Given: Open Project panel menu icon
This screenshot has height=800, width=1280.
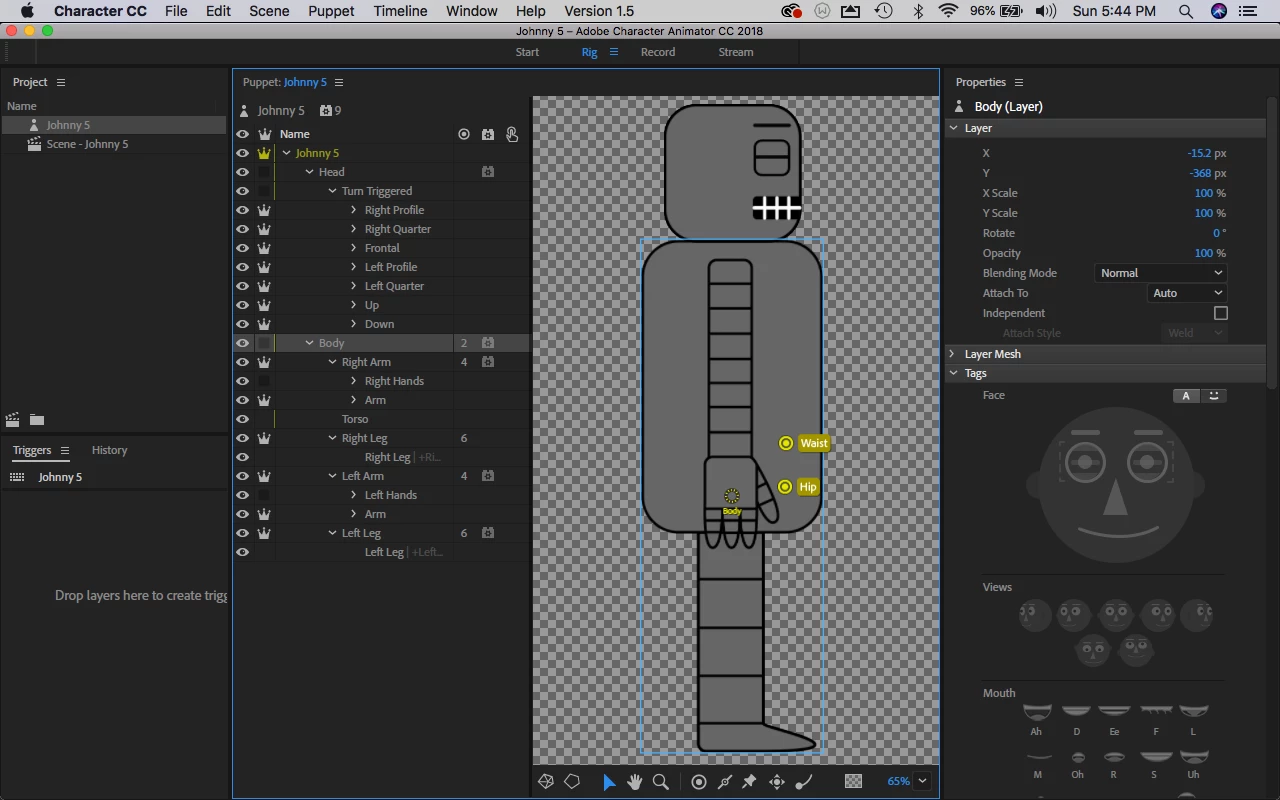Looking at the screenshot, I should [x=61, y=82].
